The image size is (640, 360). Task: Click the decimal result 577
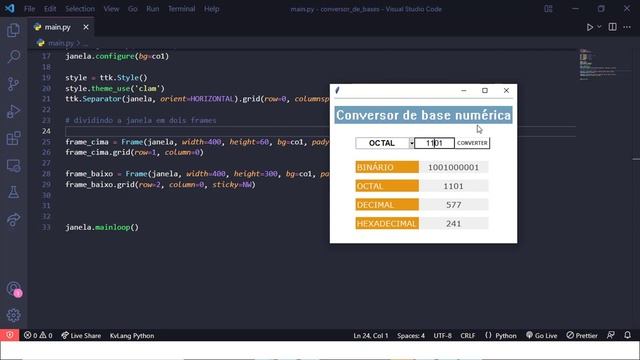click(453, 204)
